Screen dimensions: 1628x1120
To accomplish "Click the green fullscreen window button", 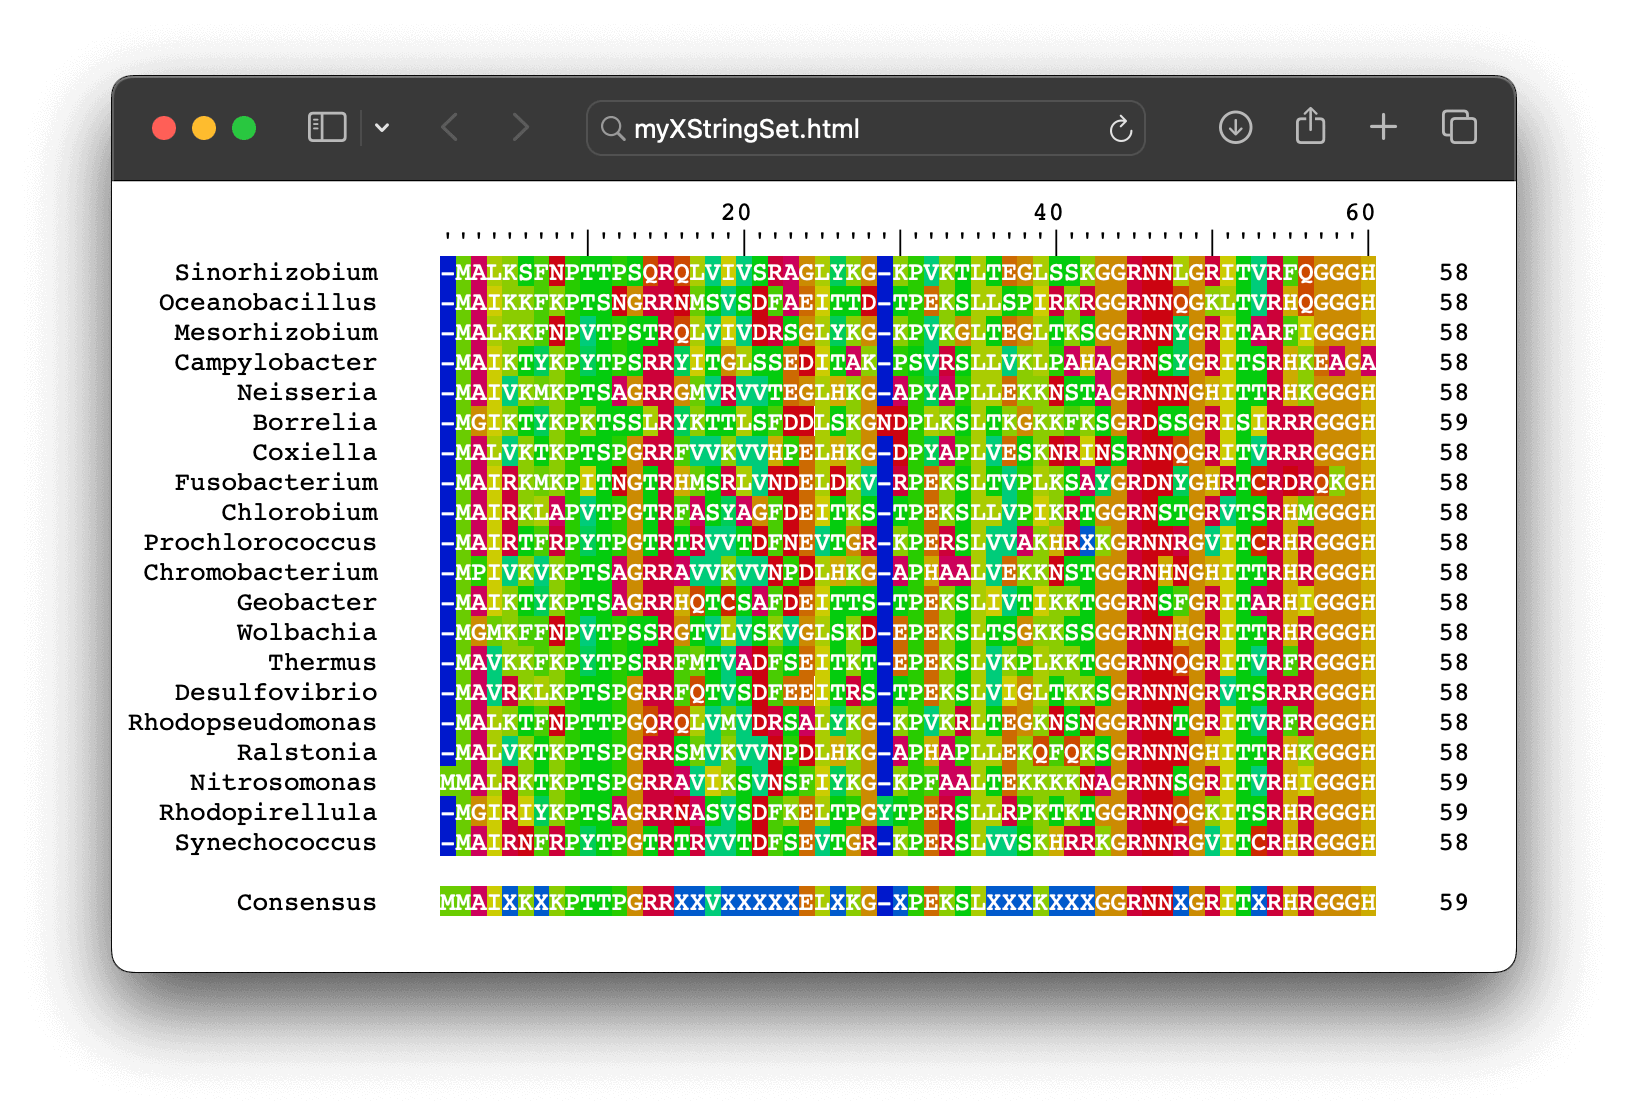I will point(244,128).
